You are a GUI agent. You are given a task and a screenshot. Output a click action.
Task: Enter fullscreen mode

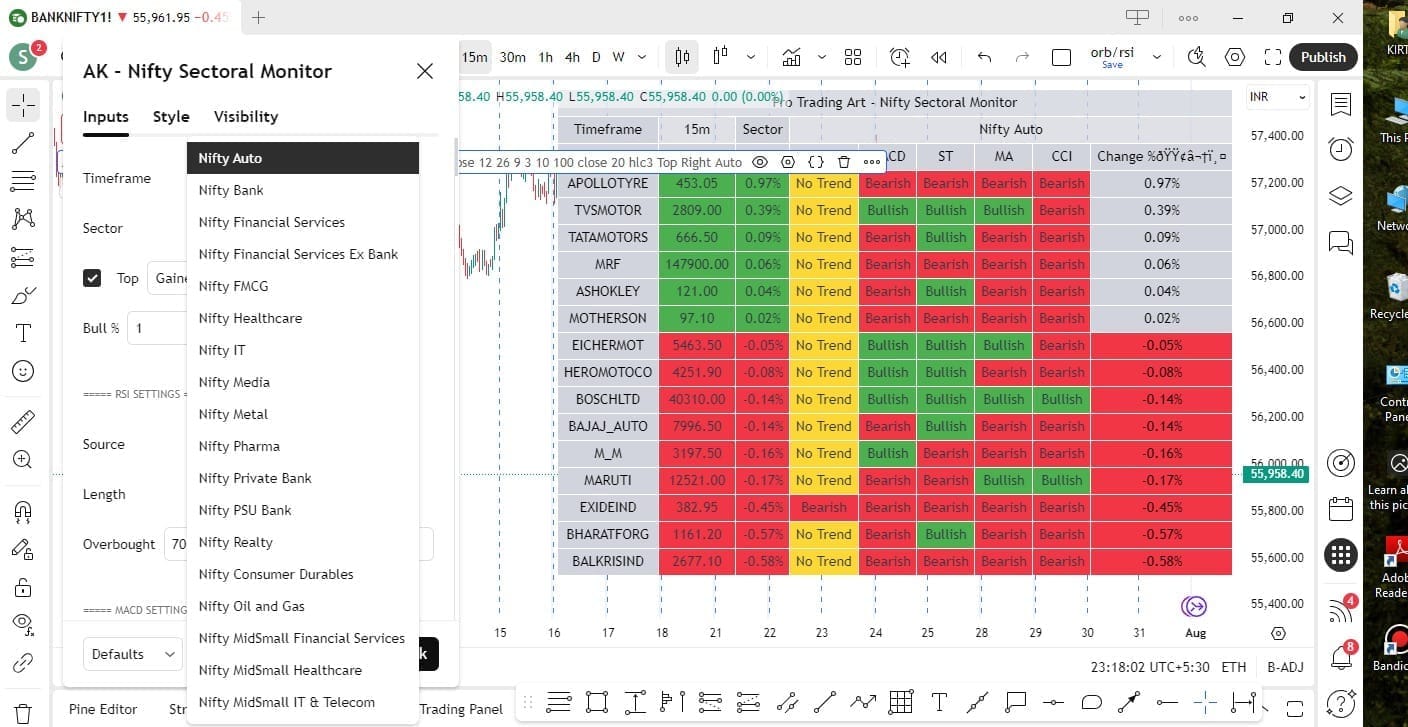click(1273, 57)
